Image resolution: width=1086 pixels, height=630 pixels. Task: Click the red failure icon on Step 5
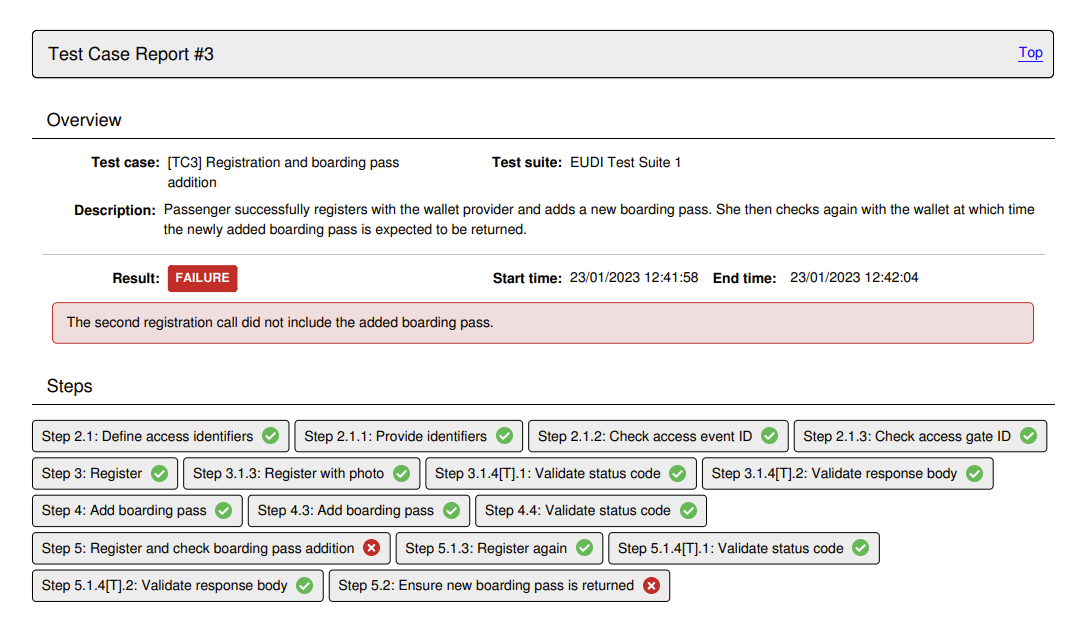370,548
